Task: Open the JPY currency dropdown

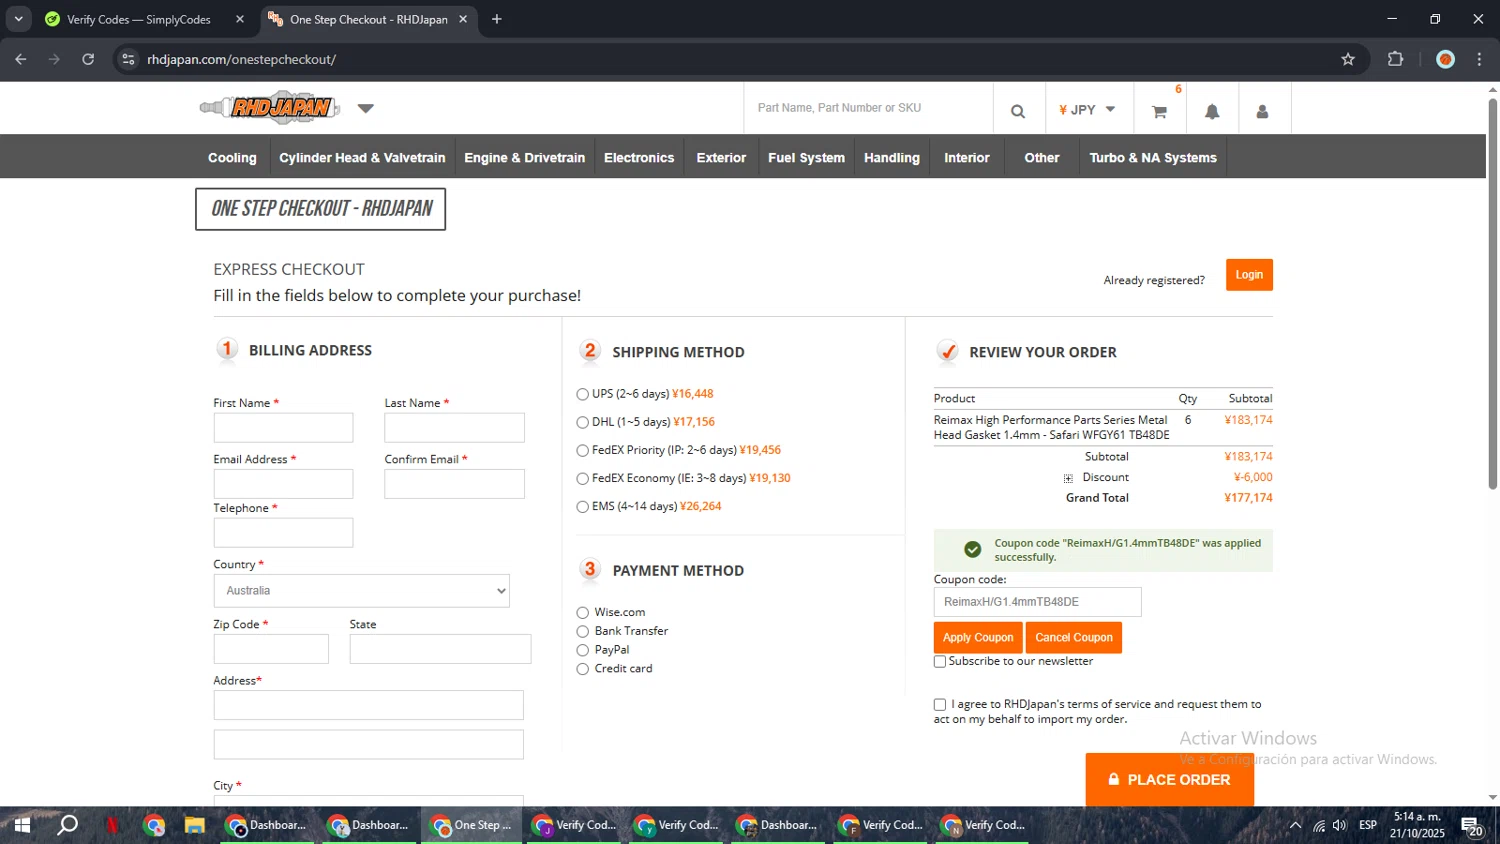Action: point(1087,110)
